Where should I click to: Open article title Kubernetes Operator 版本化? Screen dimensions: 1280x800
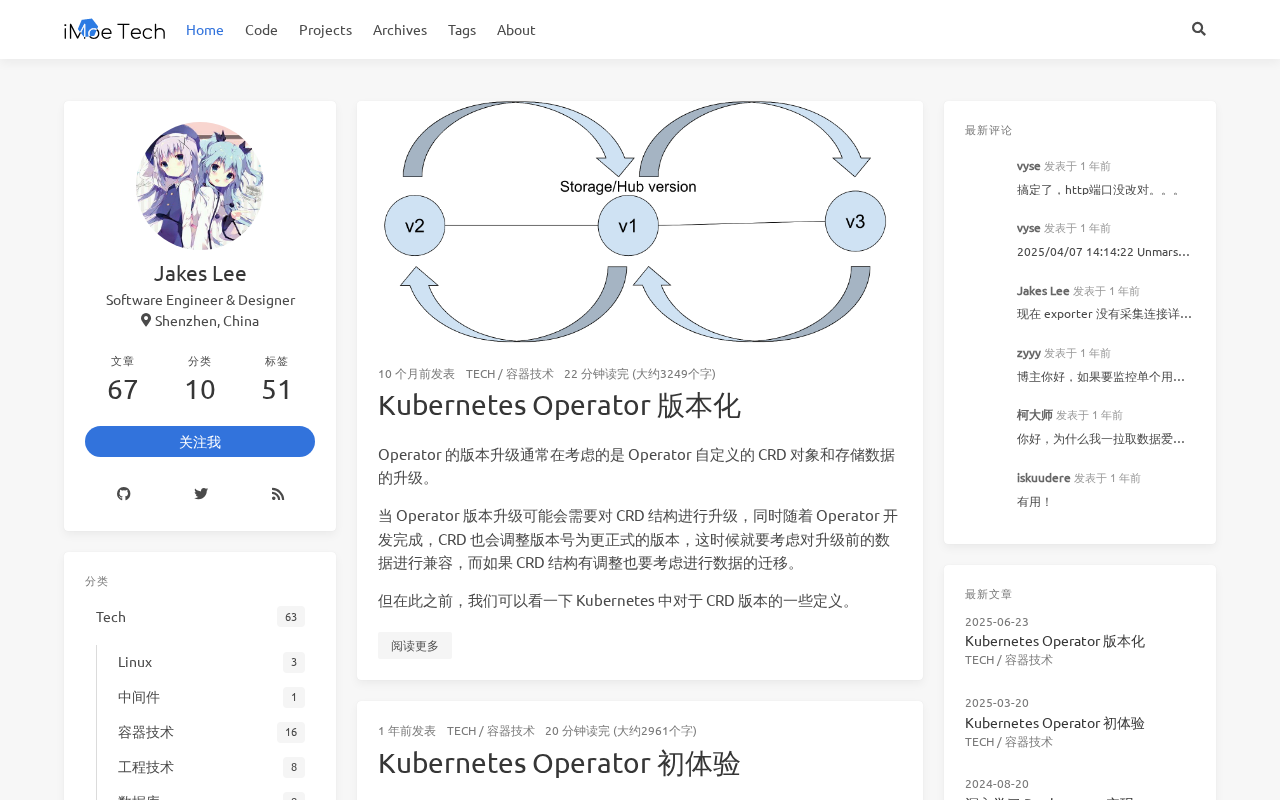click(x=559, y=405)
